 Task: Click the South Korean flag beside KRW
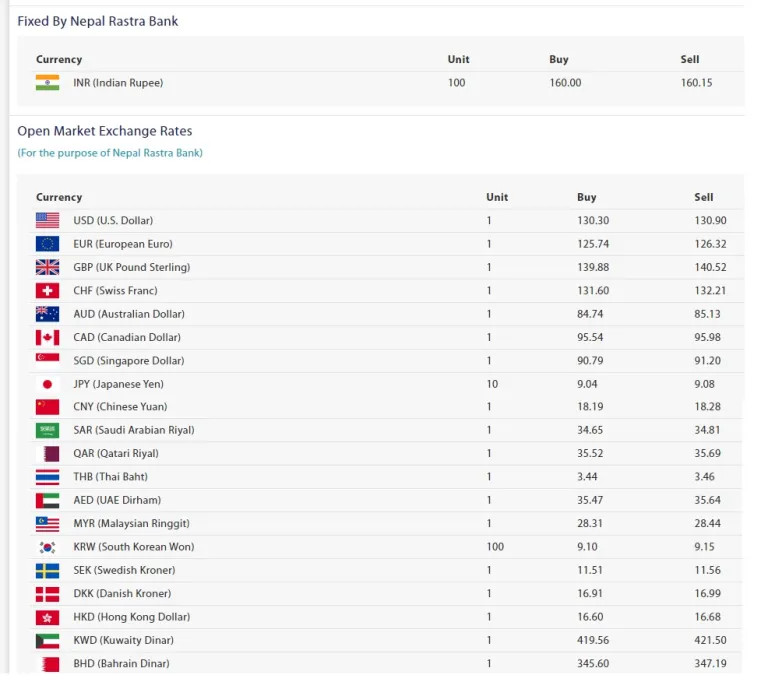pos(48,547)
